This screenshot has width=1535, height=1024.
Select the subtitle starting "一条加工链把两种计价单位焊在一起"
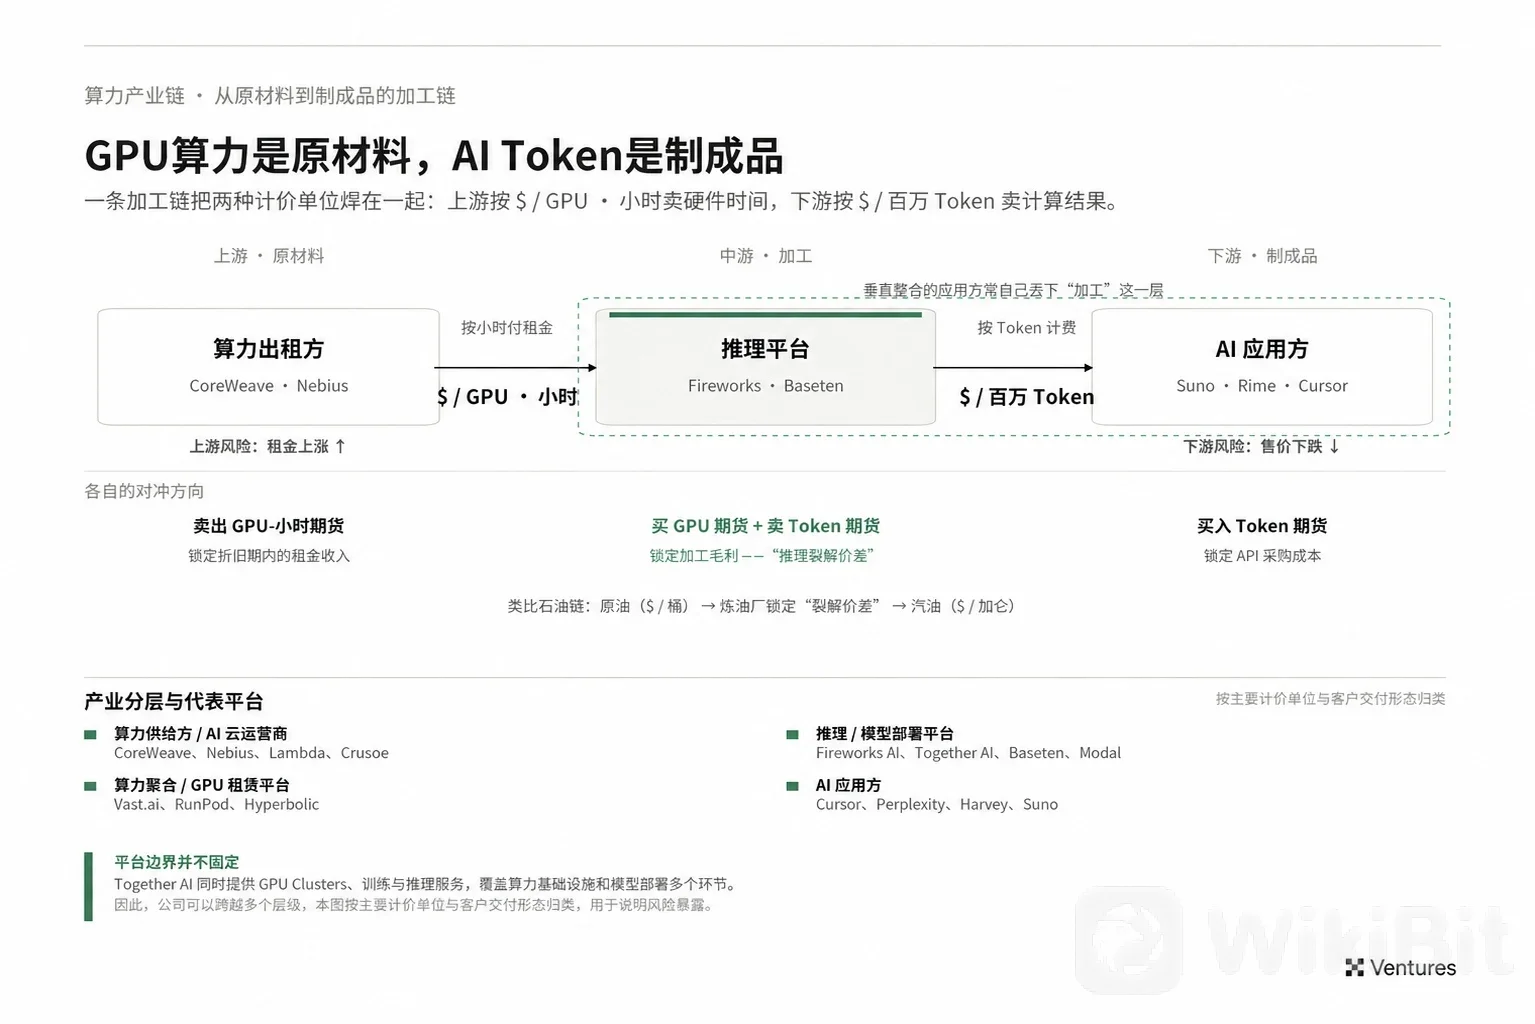point(602,201)
